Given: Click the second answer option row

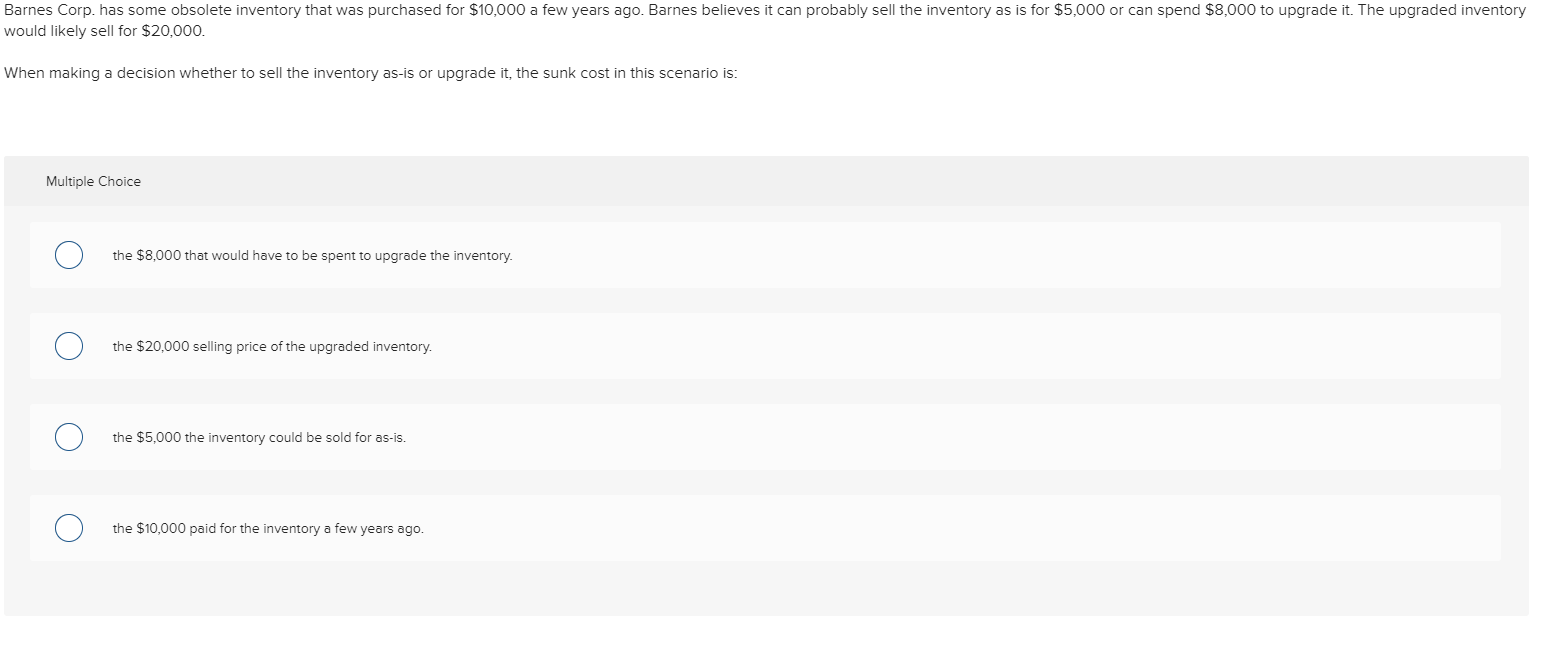Looking at the screenshot, I should 600,346.
